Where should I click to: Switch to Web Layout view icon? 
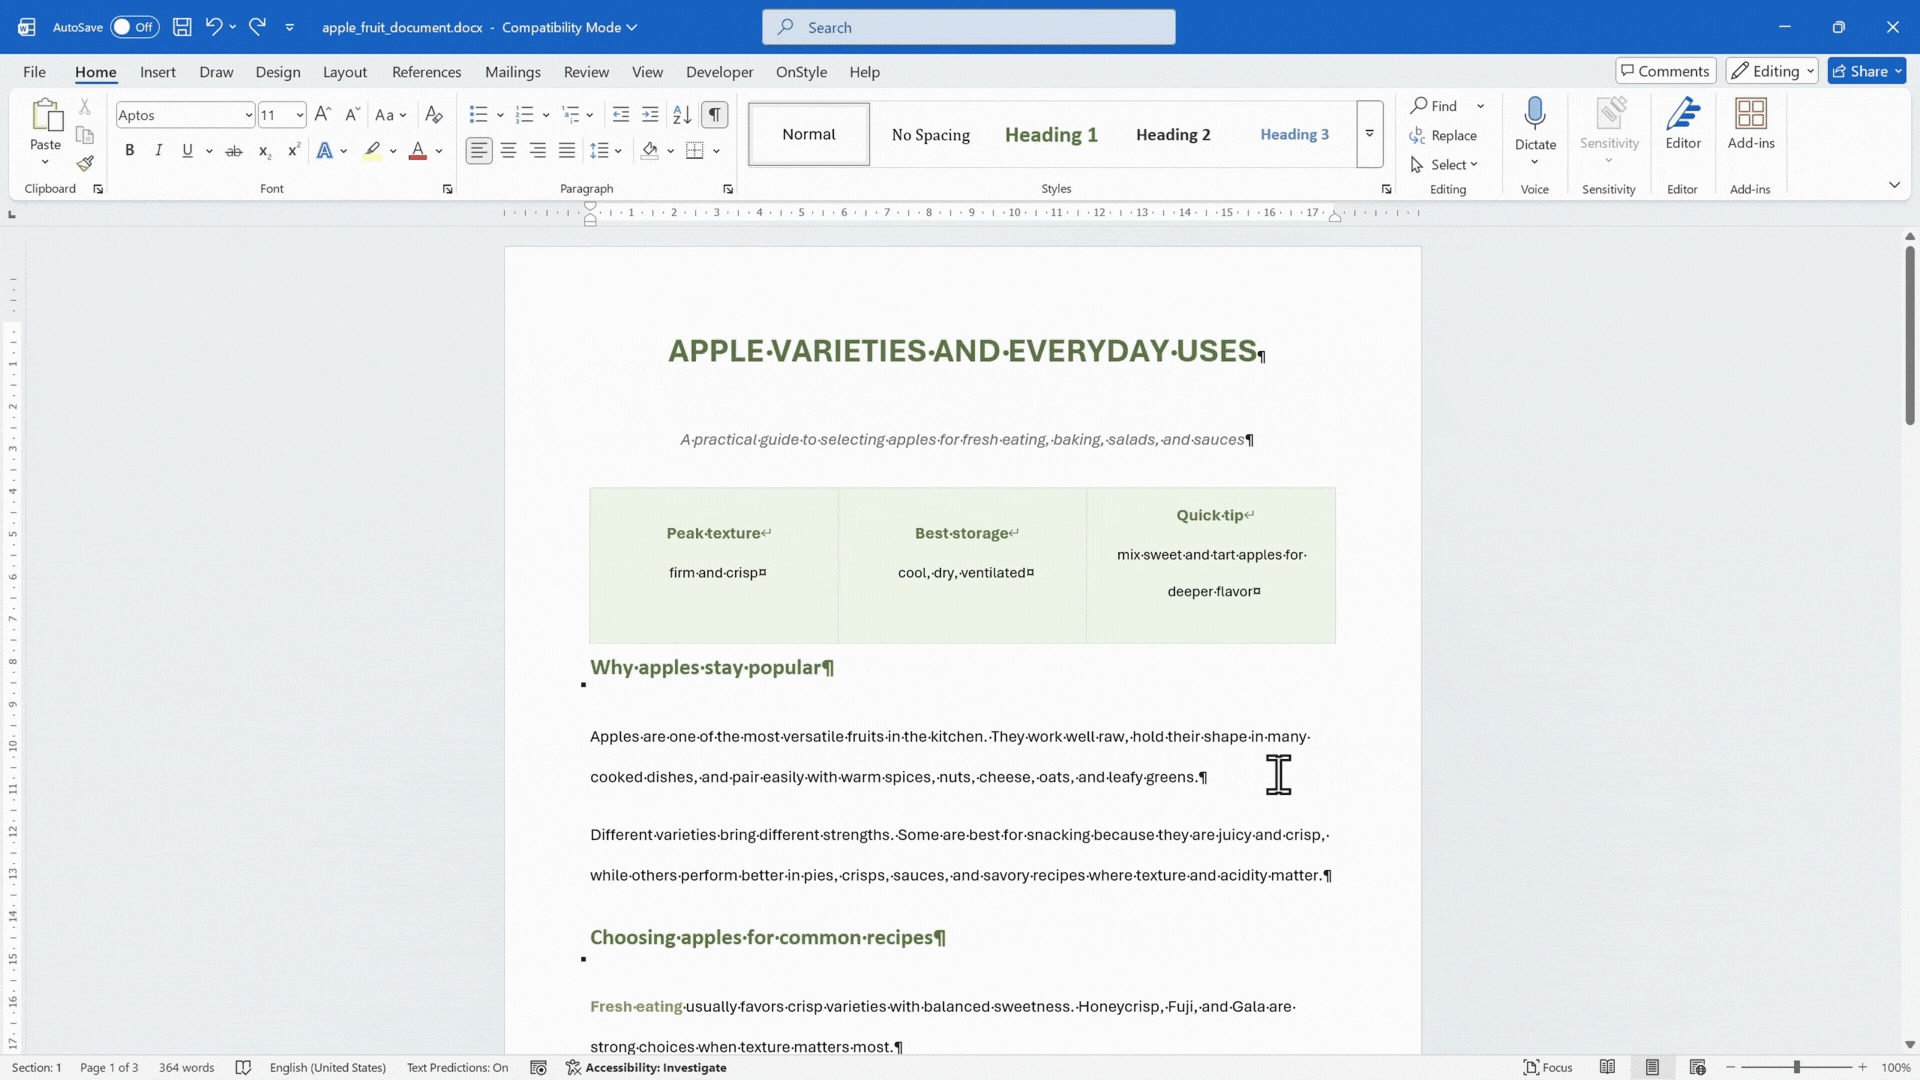coord(1697,1068)
